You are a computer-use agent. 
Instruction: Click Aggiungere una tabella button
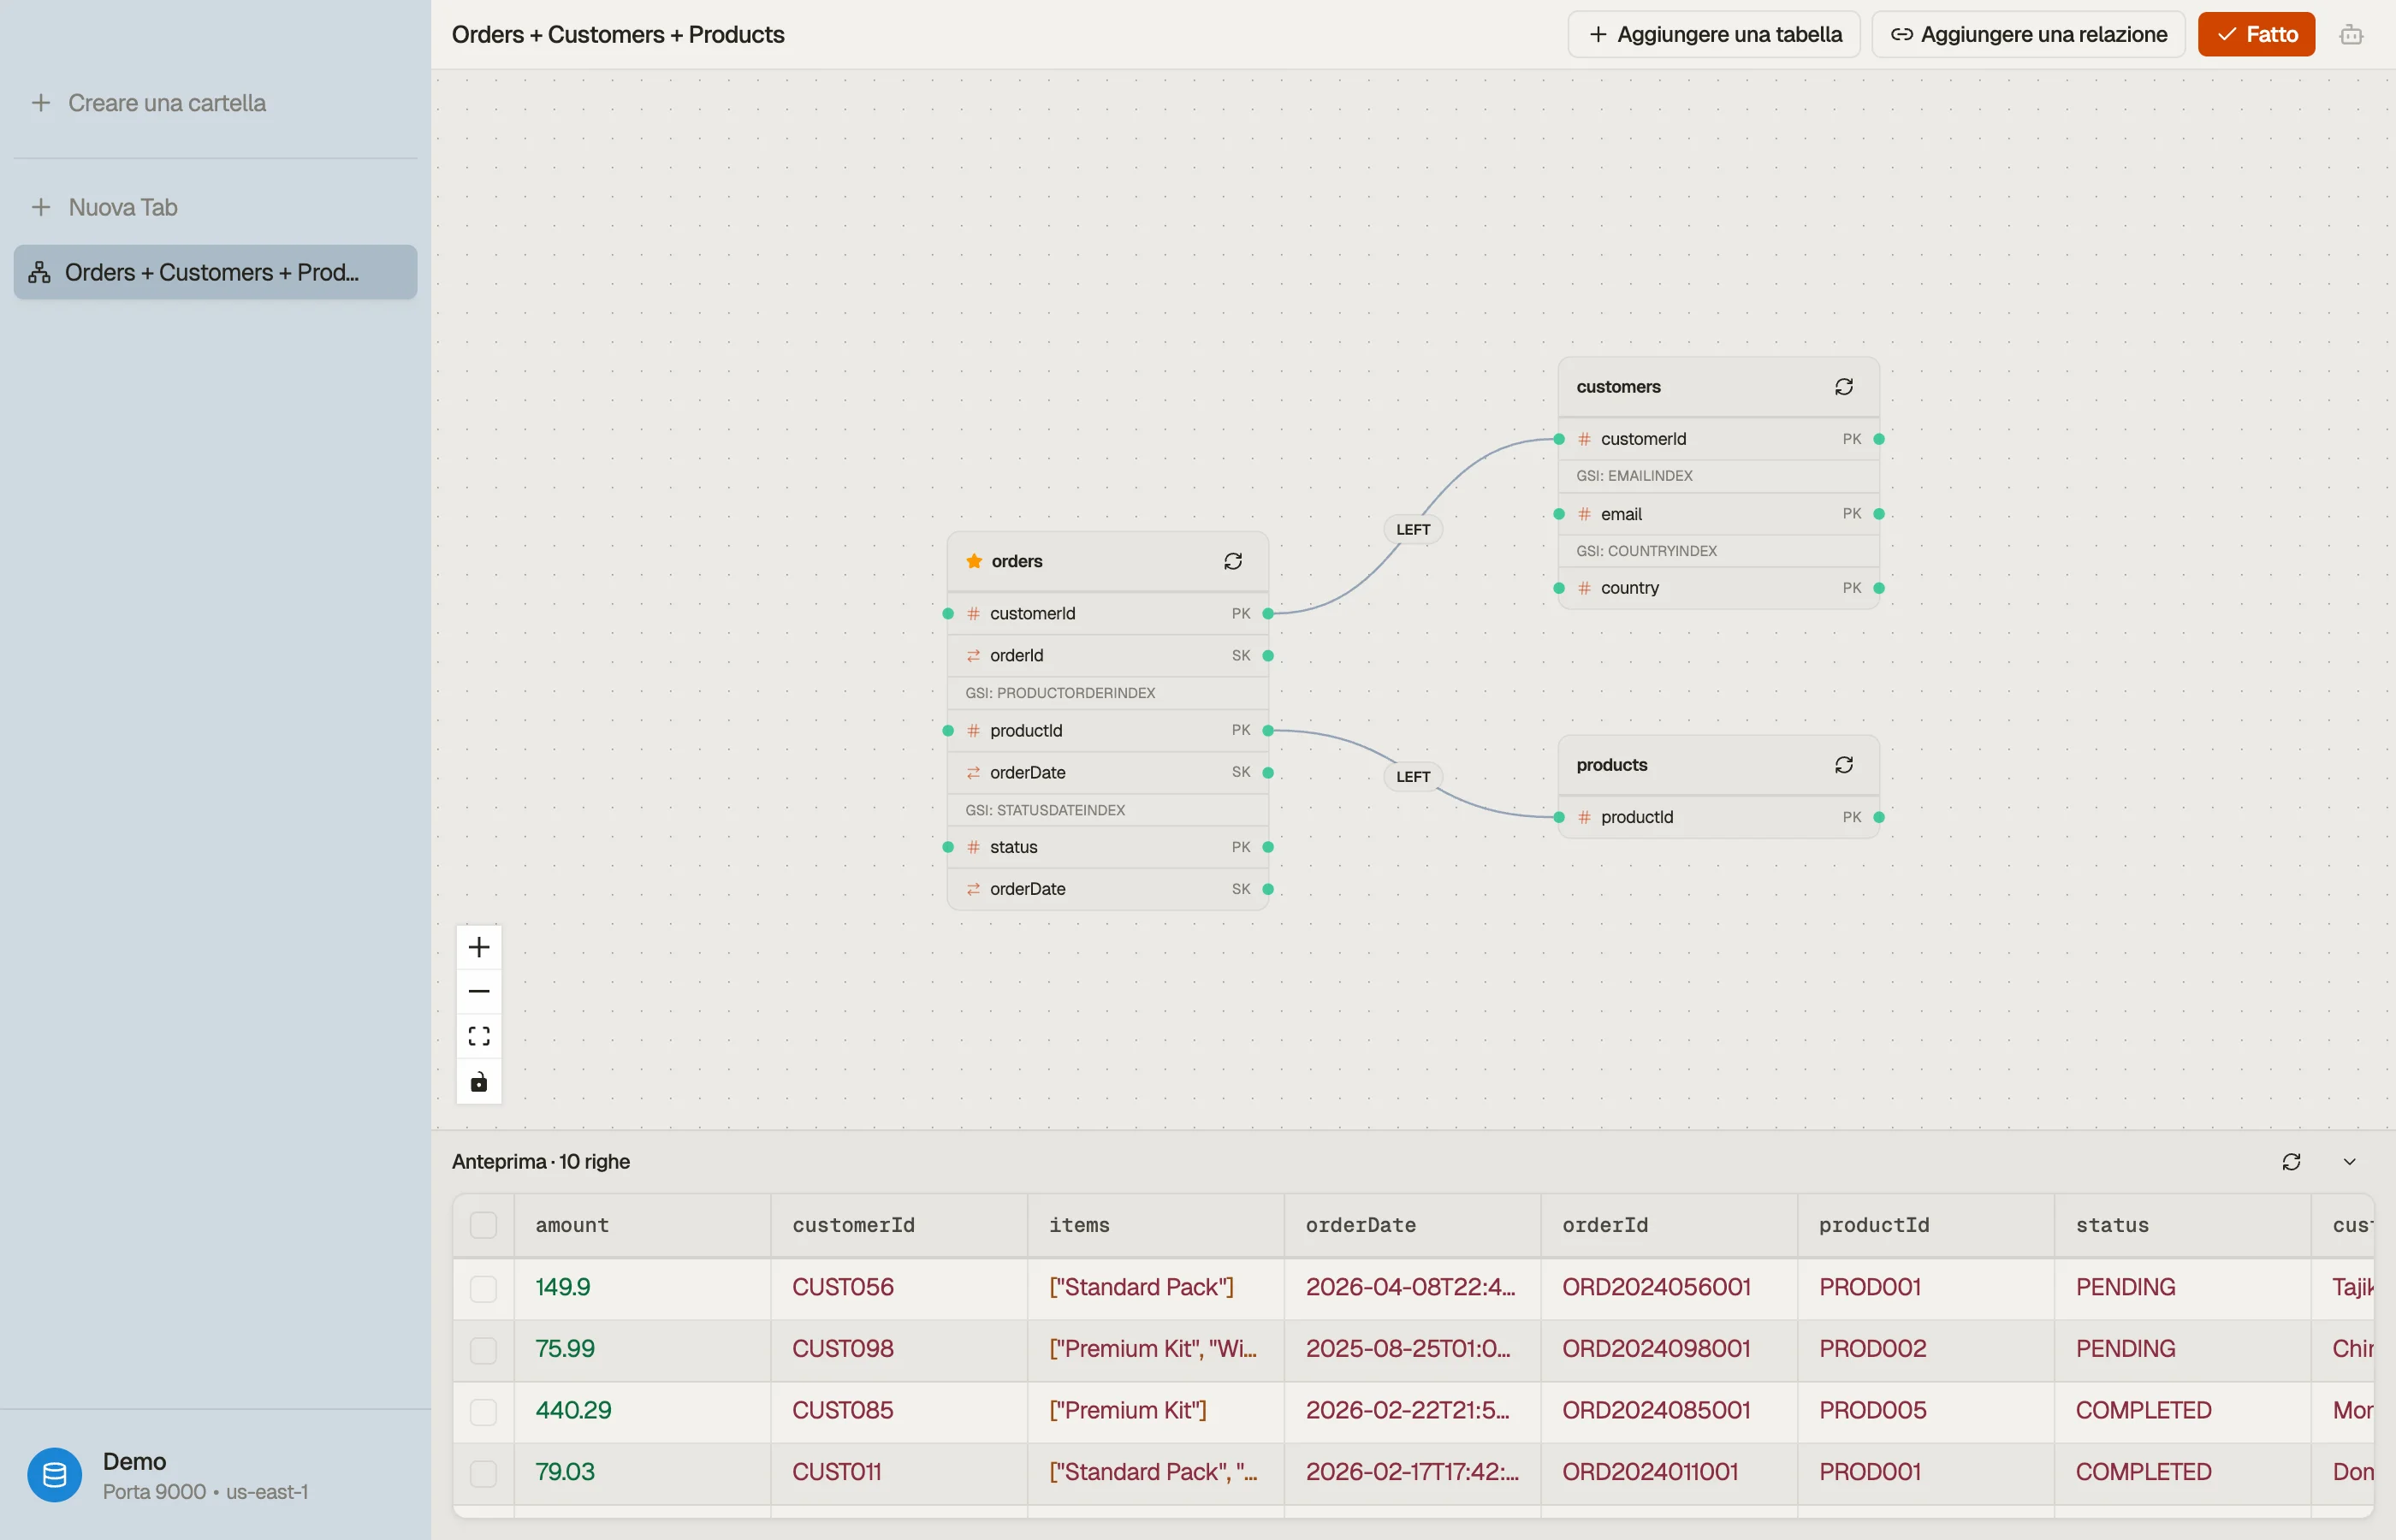(x=1714, y=35)
